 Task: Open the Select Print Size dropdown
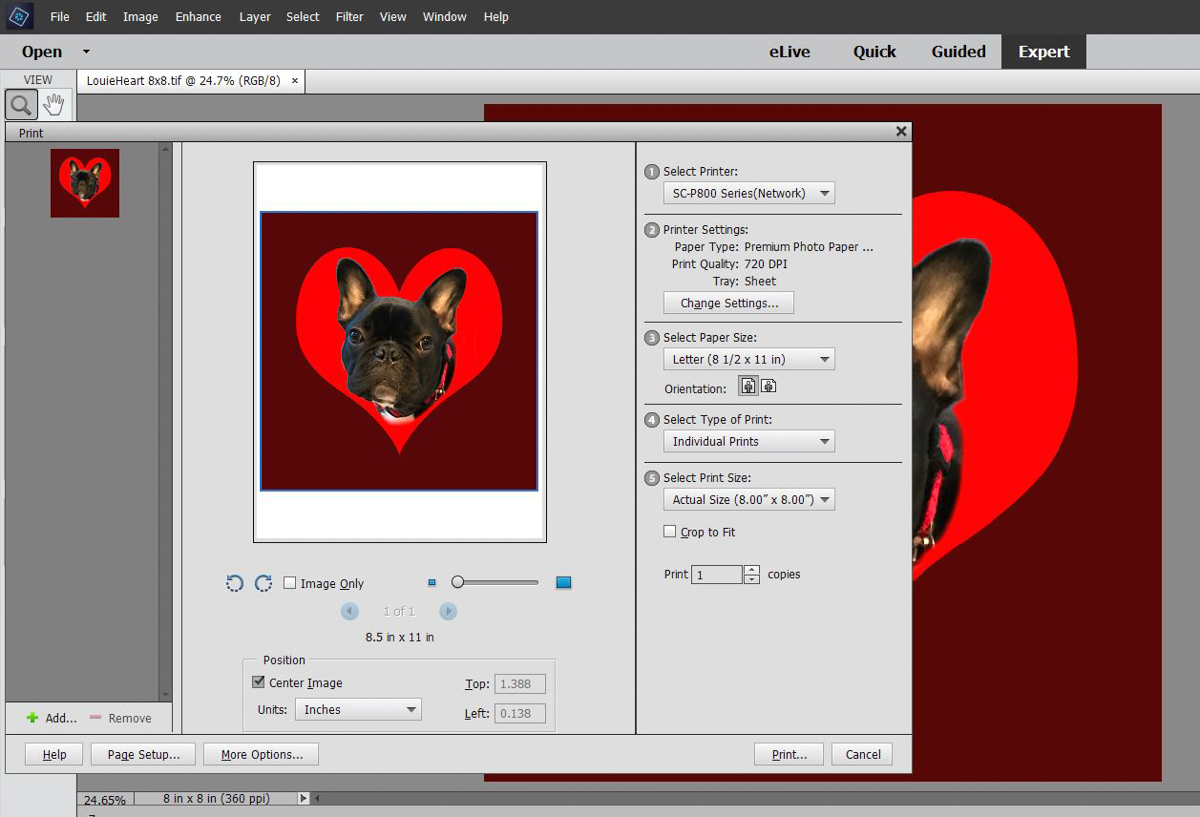coord(749,499)
